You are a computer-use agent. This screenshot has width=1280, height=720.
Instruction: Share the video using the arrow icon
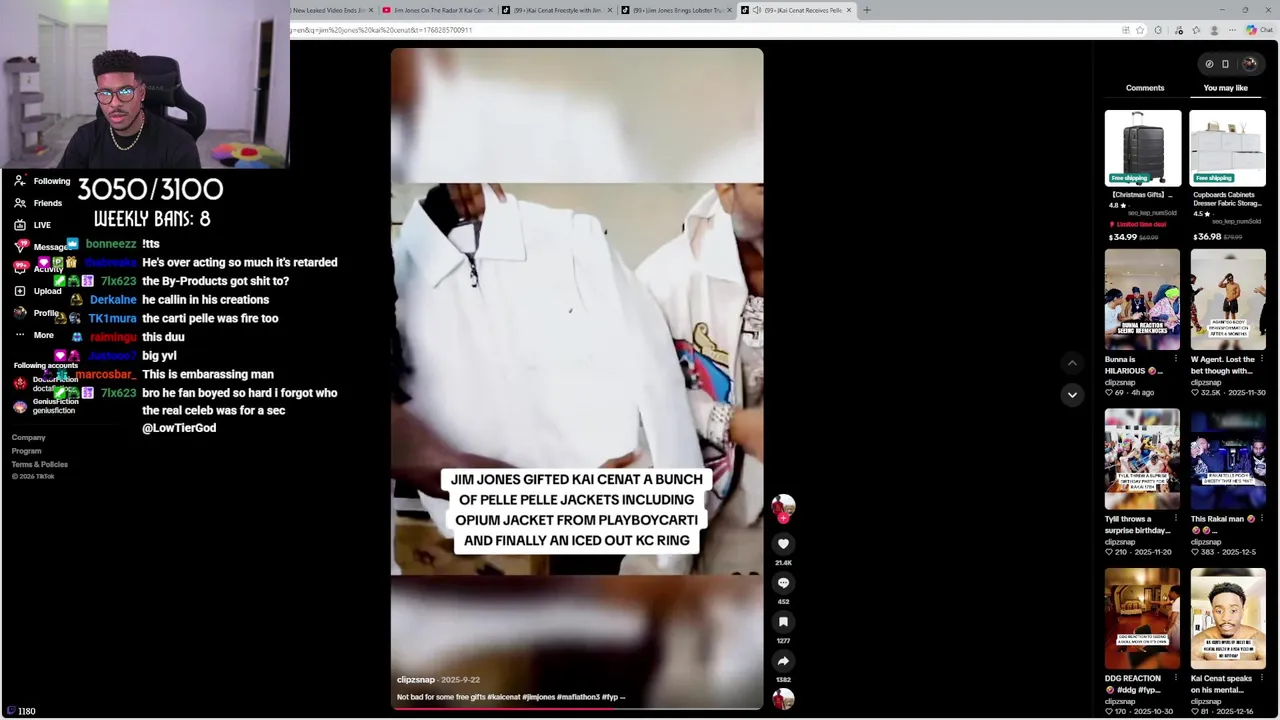coord(783,660)
